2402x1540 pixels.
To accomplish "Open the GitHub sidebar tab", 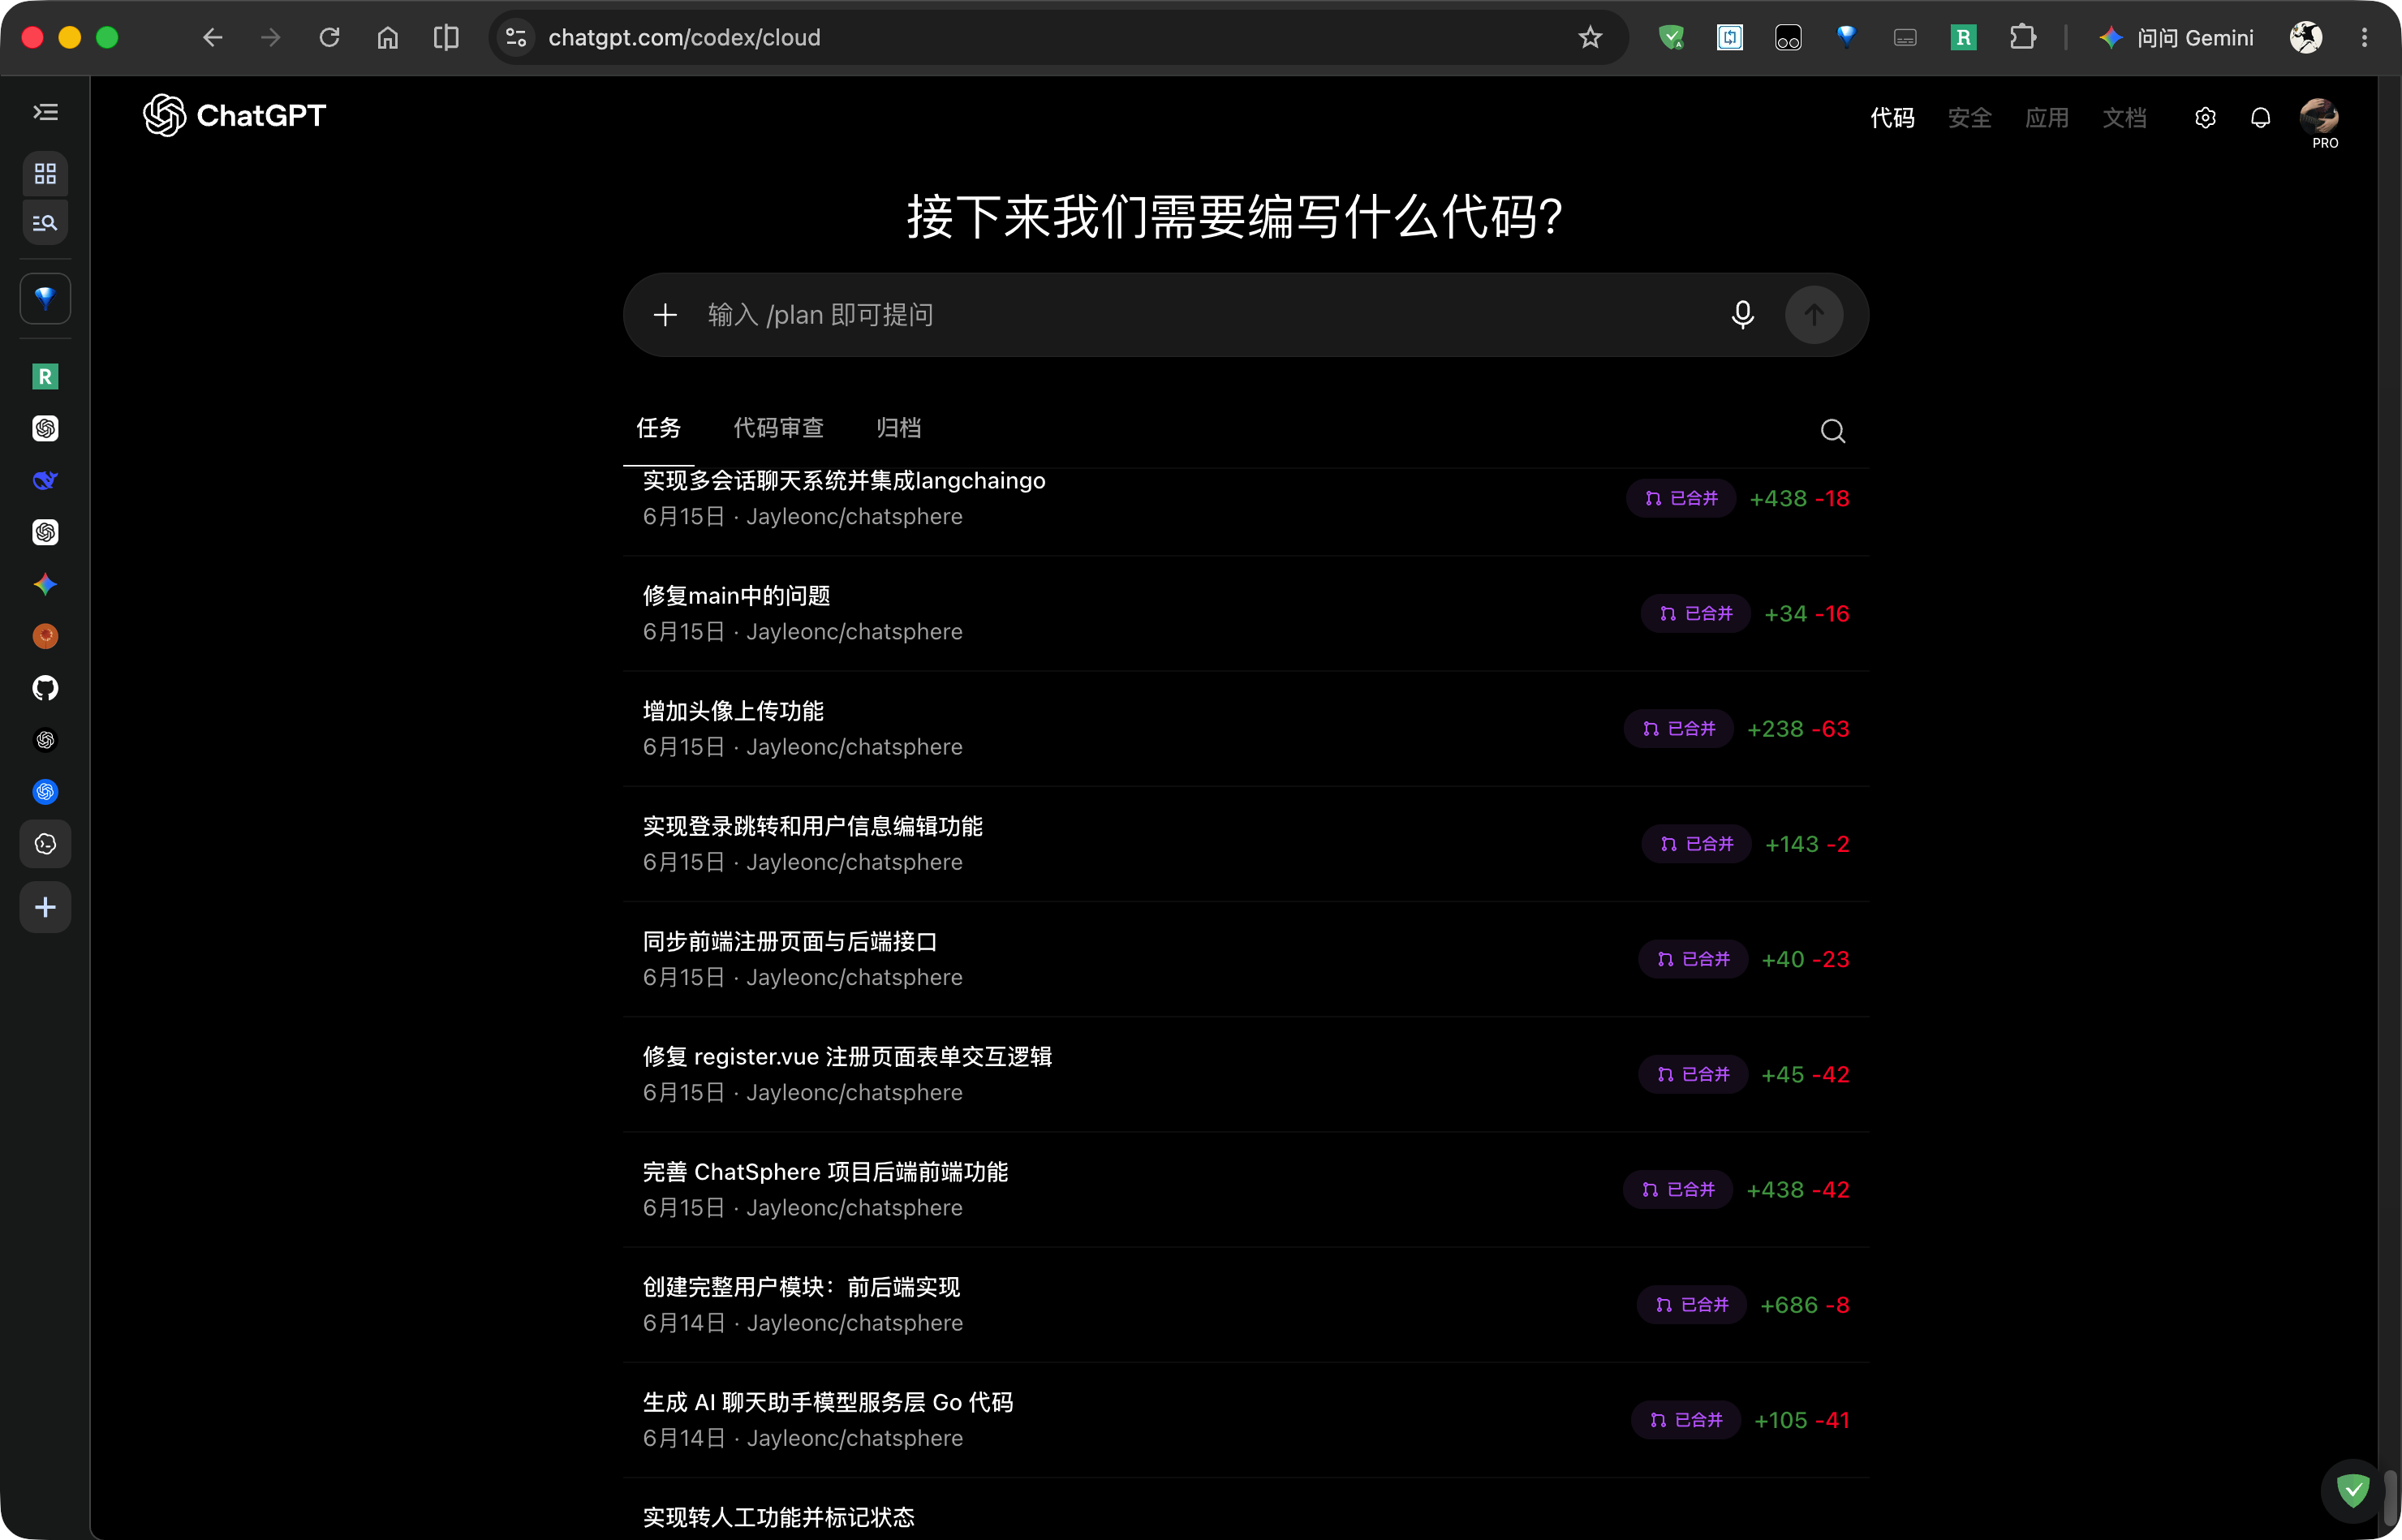I will [45, 688].
